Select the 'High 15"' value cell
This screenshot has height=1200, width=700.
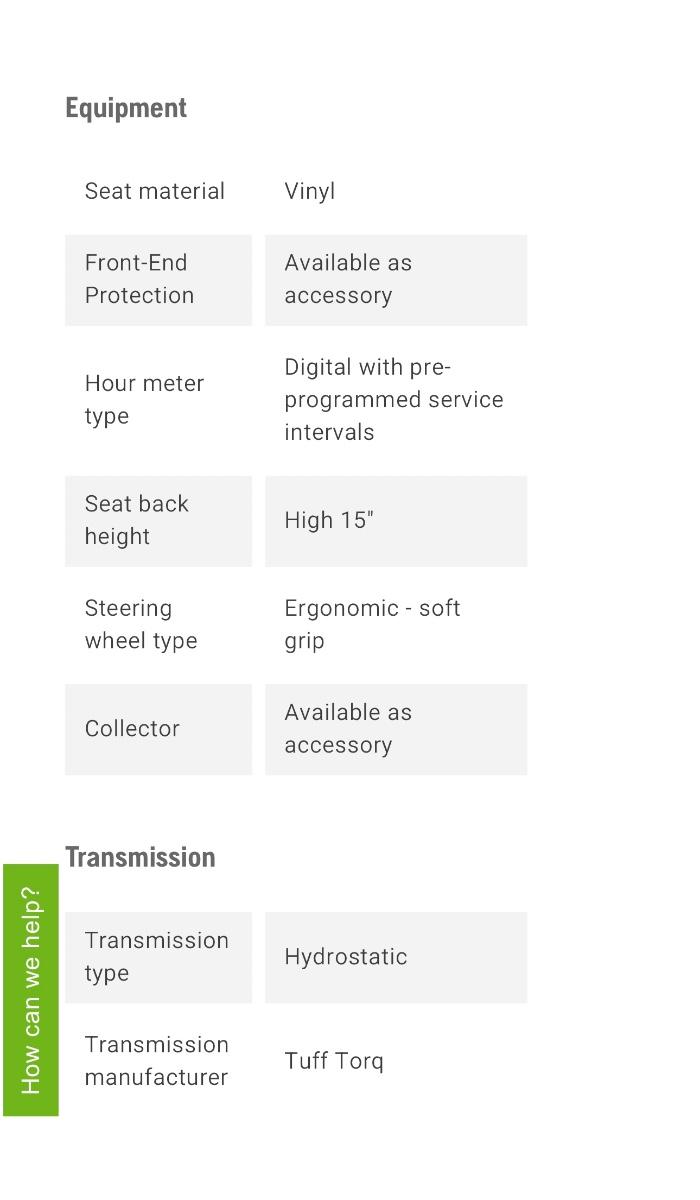pyautogui.click(x=395, y=520)
